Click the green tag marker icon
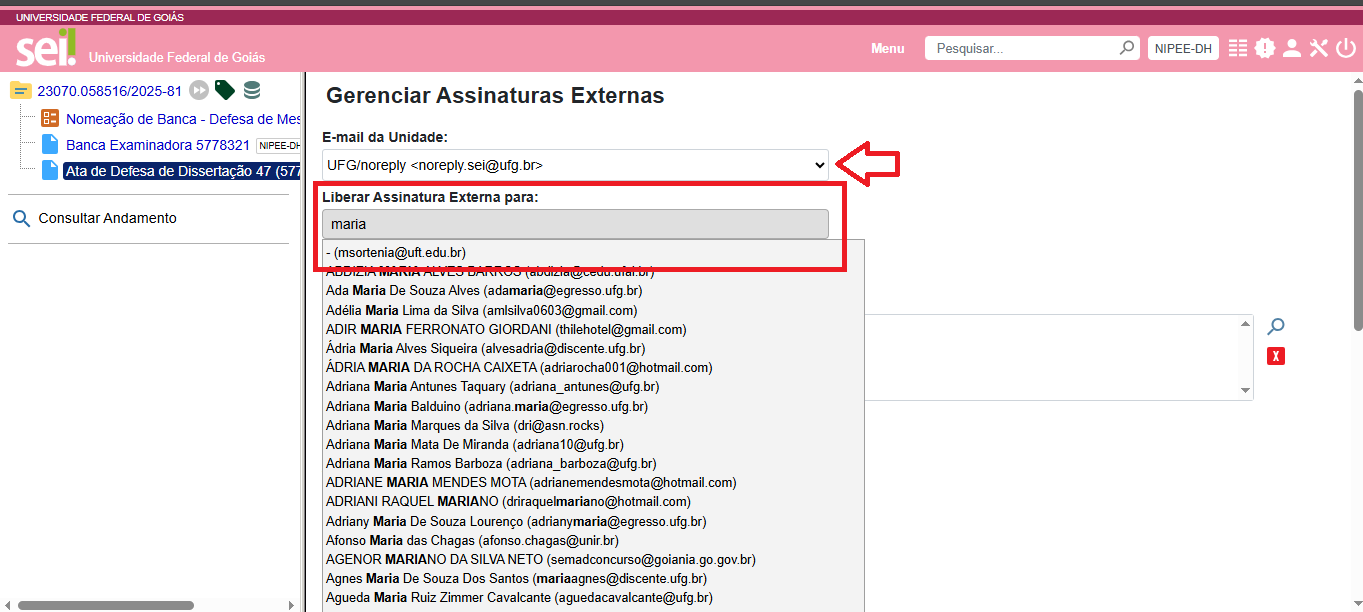This screenshot has width=1363, height=612. click(225, 91)
